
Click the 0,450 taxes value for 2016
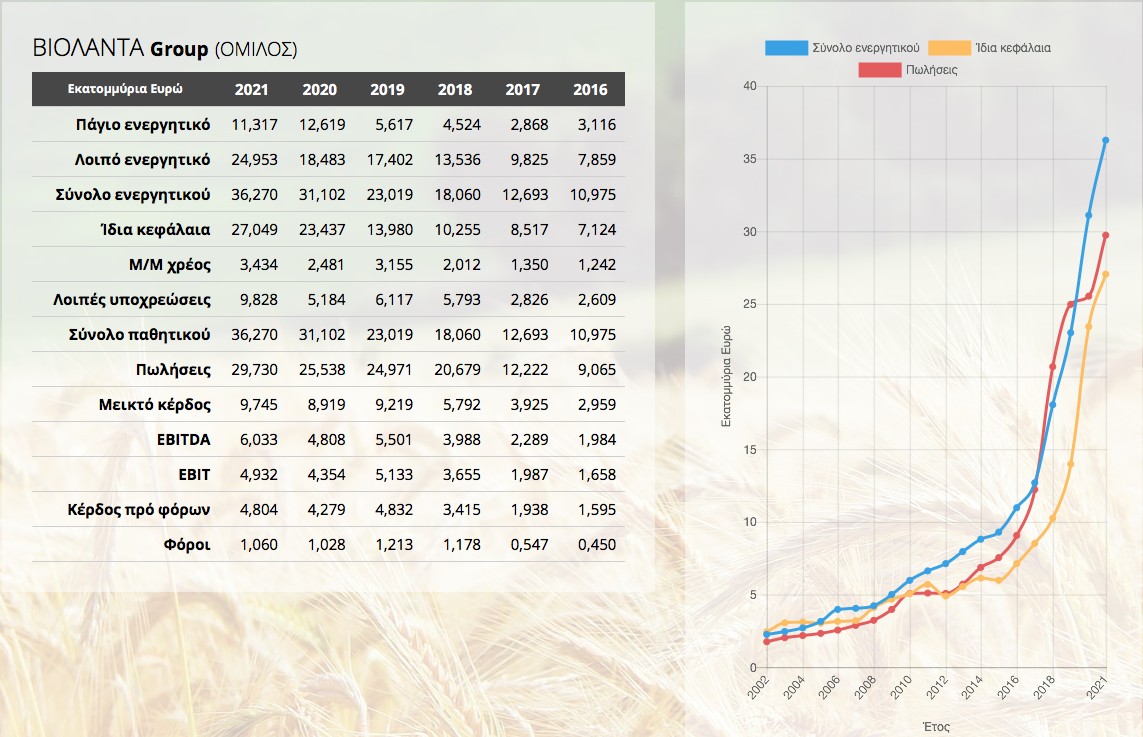(x=597, y=545)
